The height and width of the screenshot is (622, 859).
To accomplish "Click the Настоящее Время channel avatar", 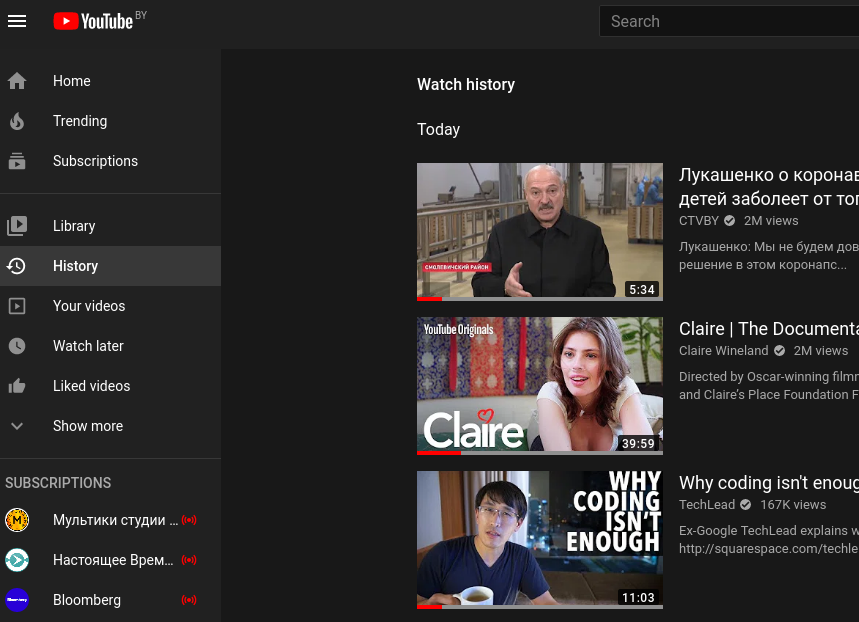I will pos(17,560).
